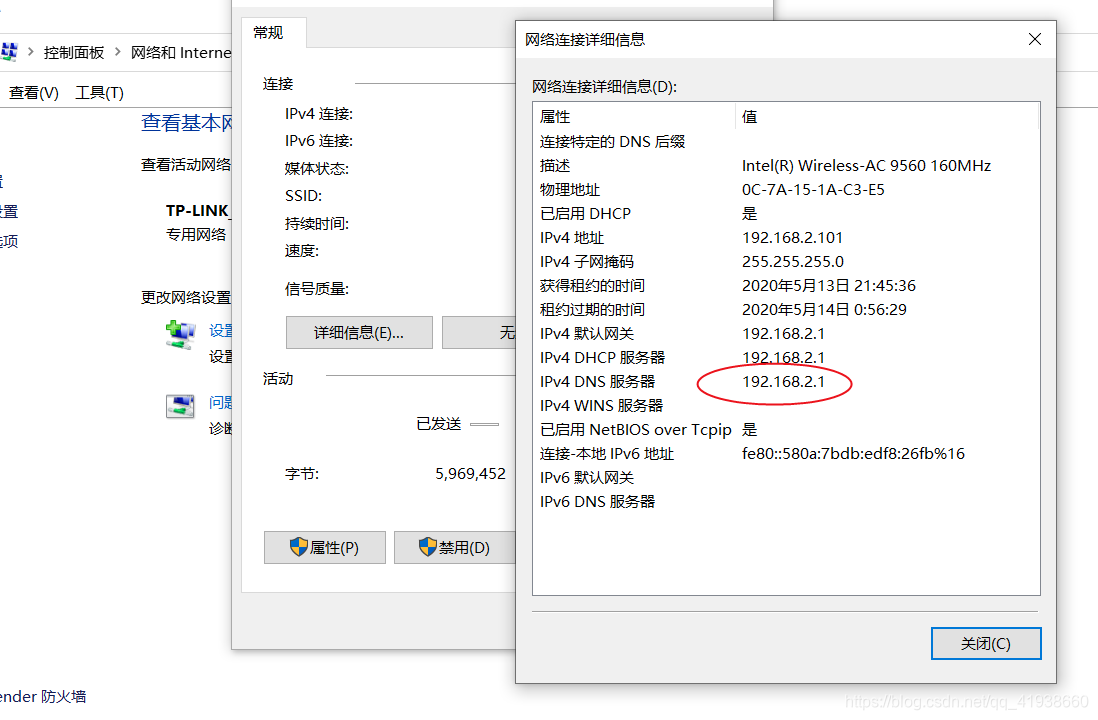Select the IPv4 DHCP 服务器 row
Image resolution: width=1098 pixels, height=720 pixels.
786,357
